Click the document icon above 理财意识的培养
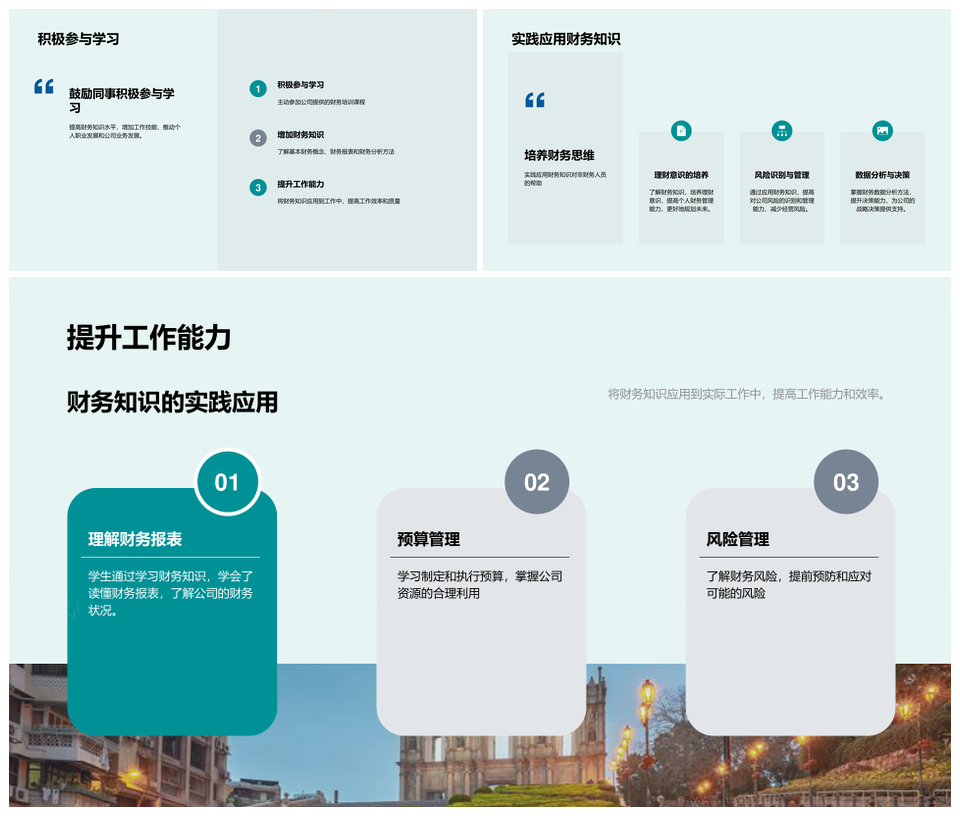The height and width of the screenshot is (816, 960). coord(681,131)
